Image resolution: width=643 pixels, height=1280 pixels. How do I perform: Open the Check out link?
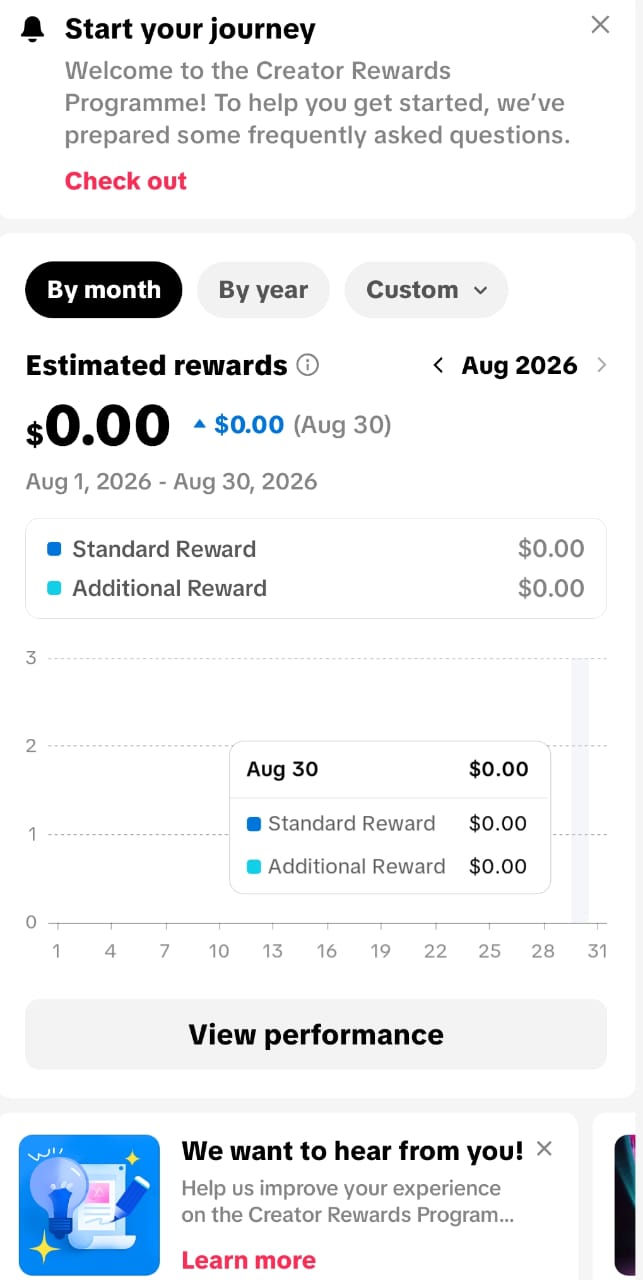[x=126, y=181]
